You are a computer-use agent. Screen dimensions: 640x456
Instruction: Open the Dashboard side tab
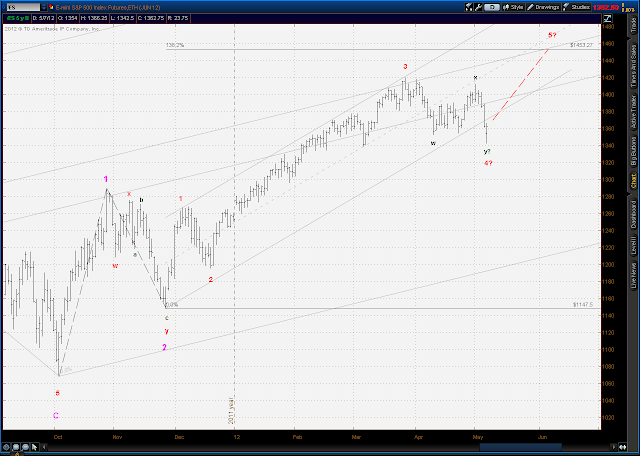pyautogui.click(x=634, y=216)
